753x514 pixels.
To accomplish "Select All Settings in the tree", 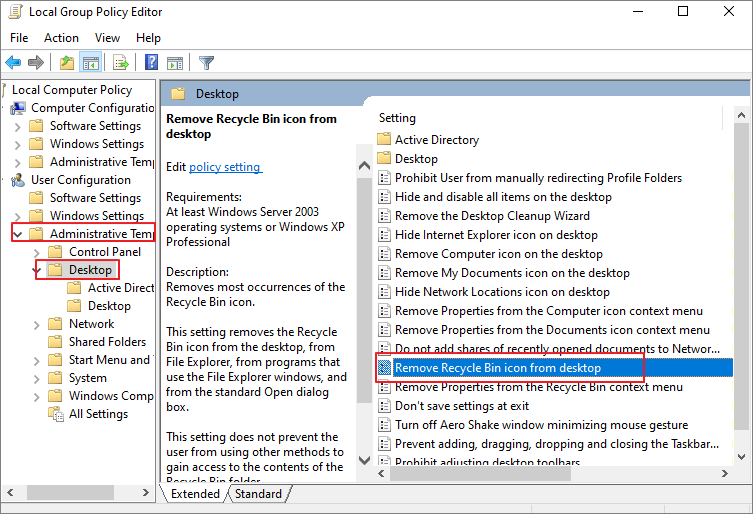I will [x=98, y=414].
